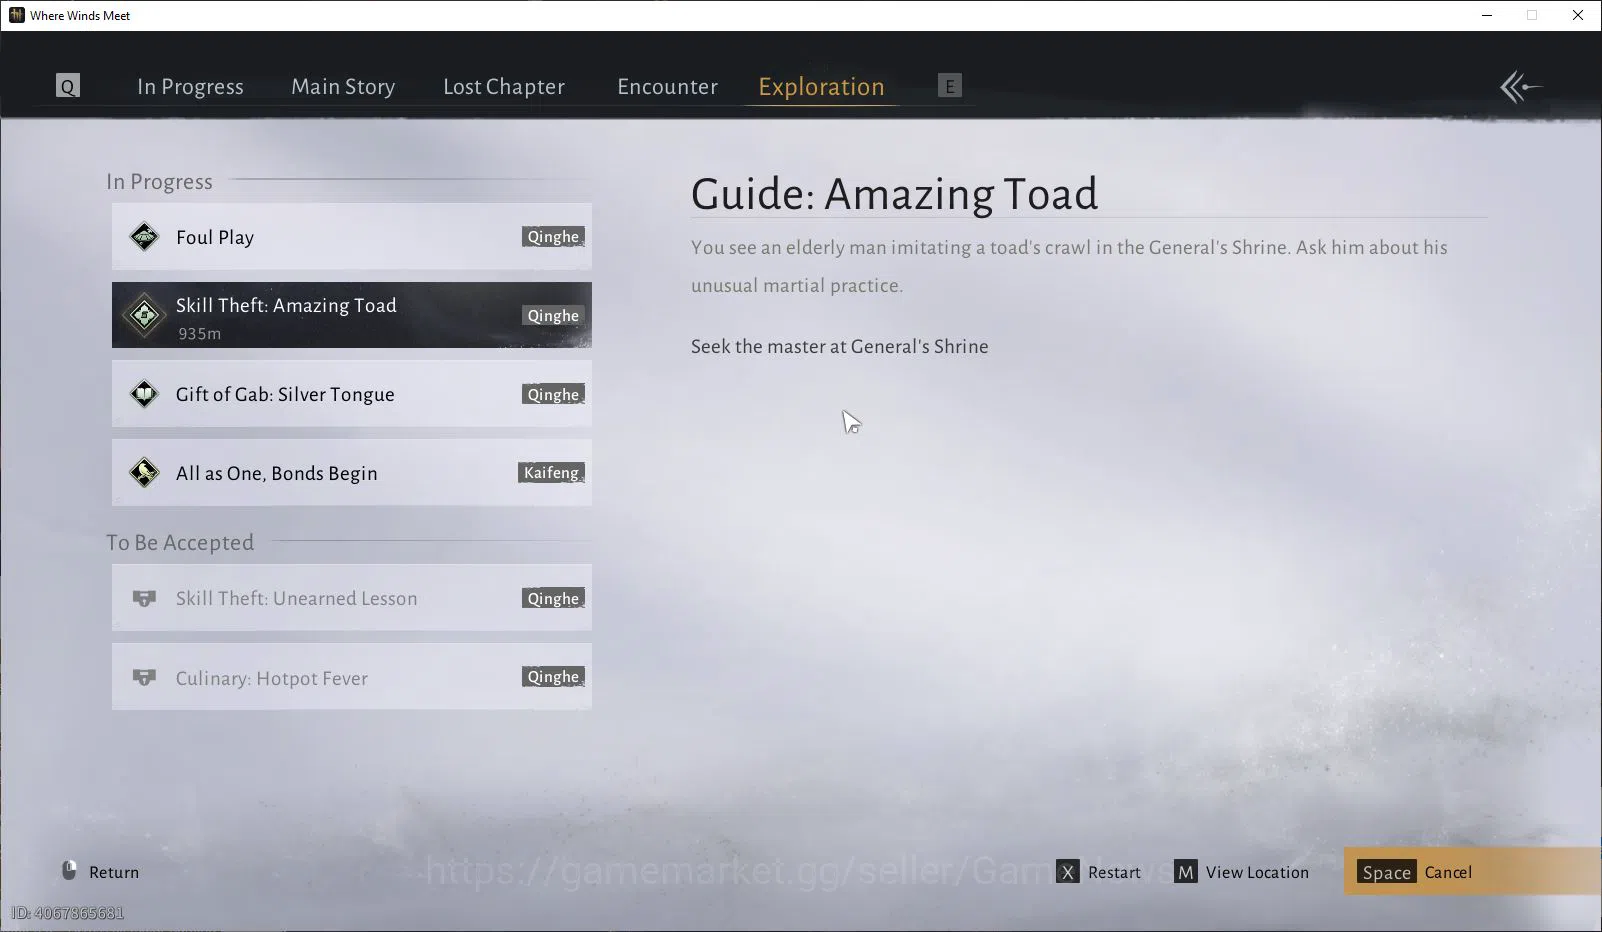Select All as One, Bonds Begin quest
Image resolution: width=1602 pixels, height=932 pixels.
[x=352, y=473]
